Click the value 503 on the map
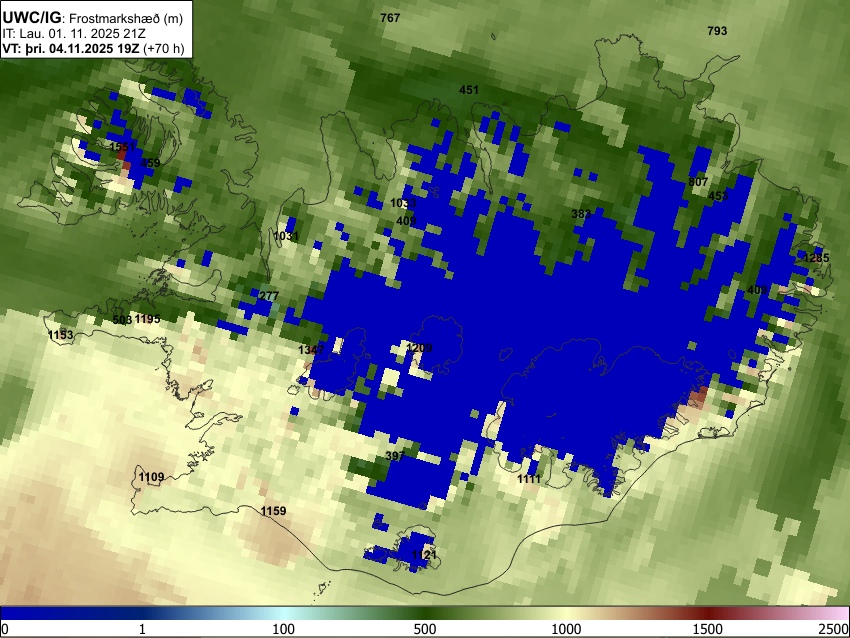 point(122,320)
